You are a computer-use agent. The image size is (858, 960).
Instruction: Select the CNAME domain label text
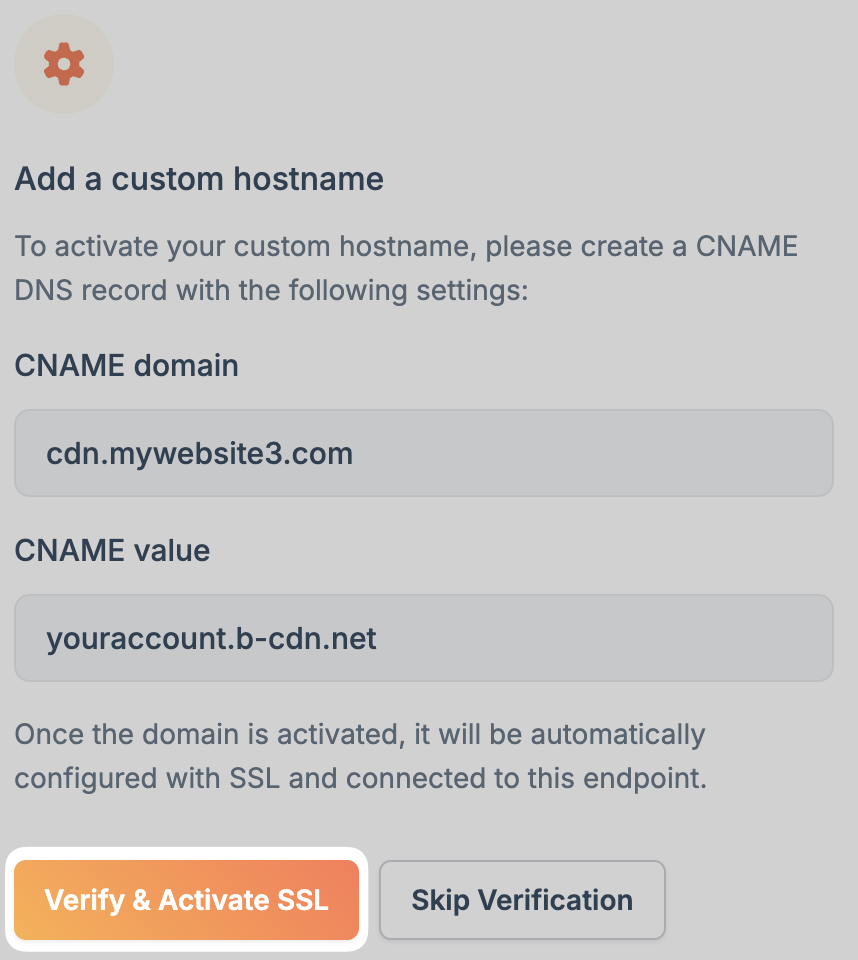pyautogui.click(x=125, y=365)
